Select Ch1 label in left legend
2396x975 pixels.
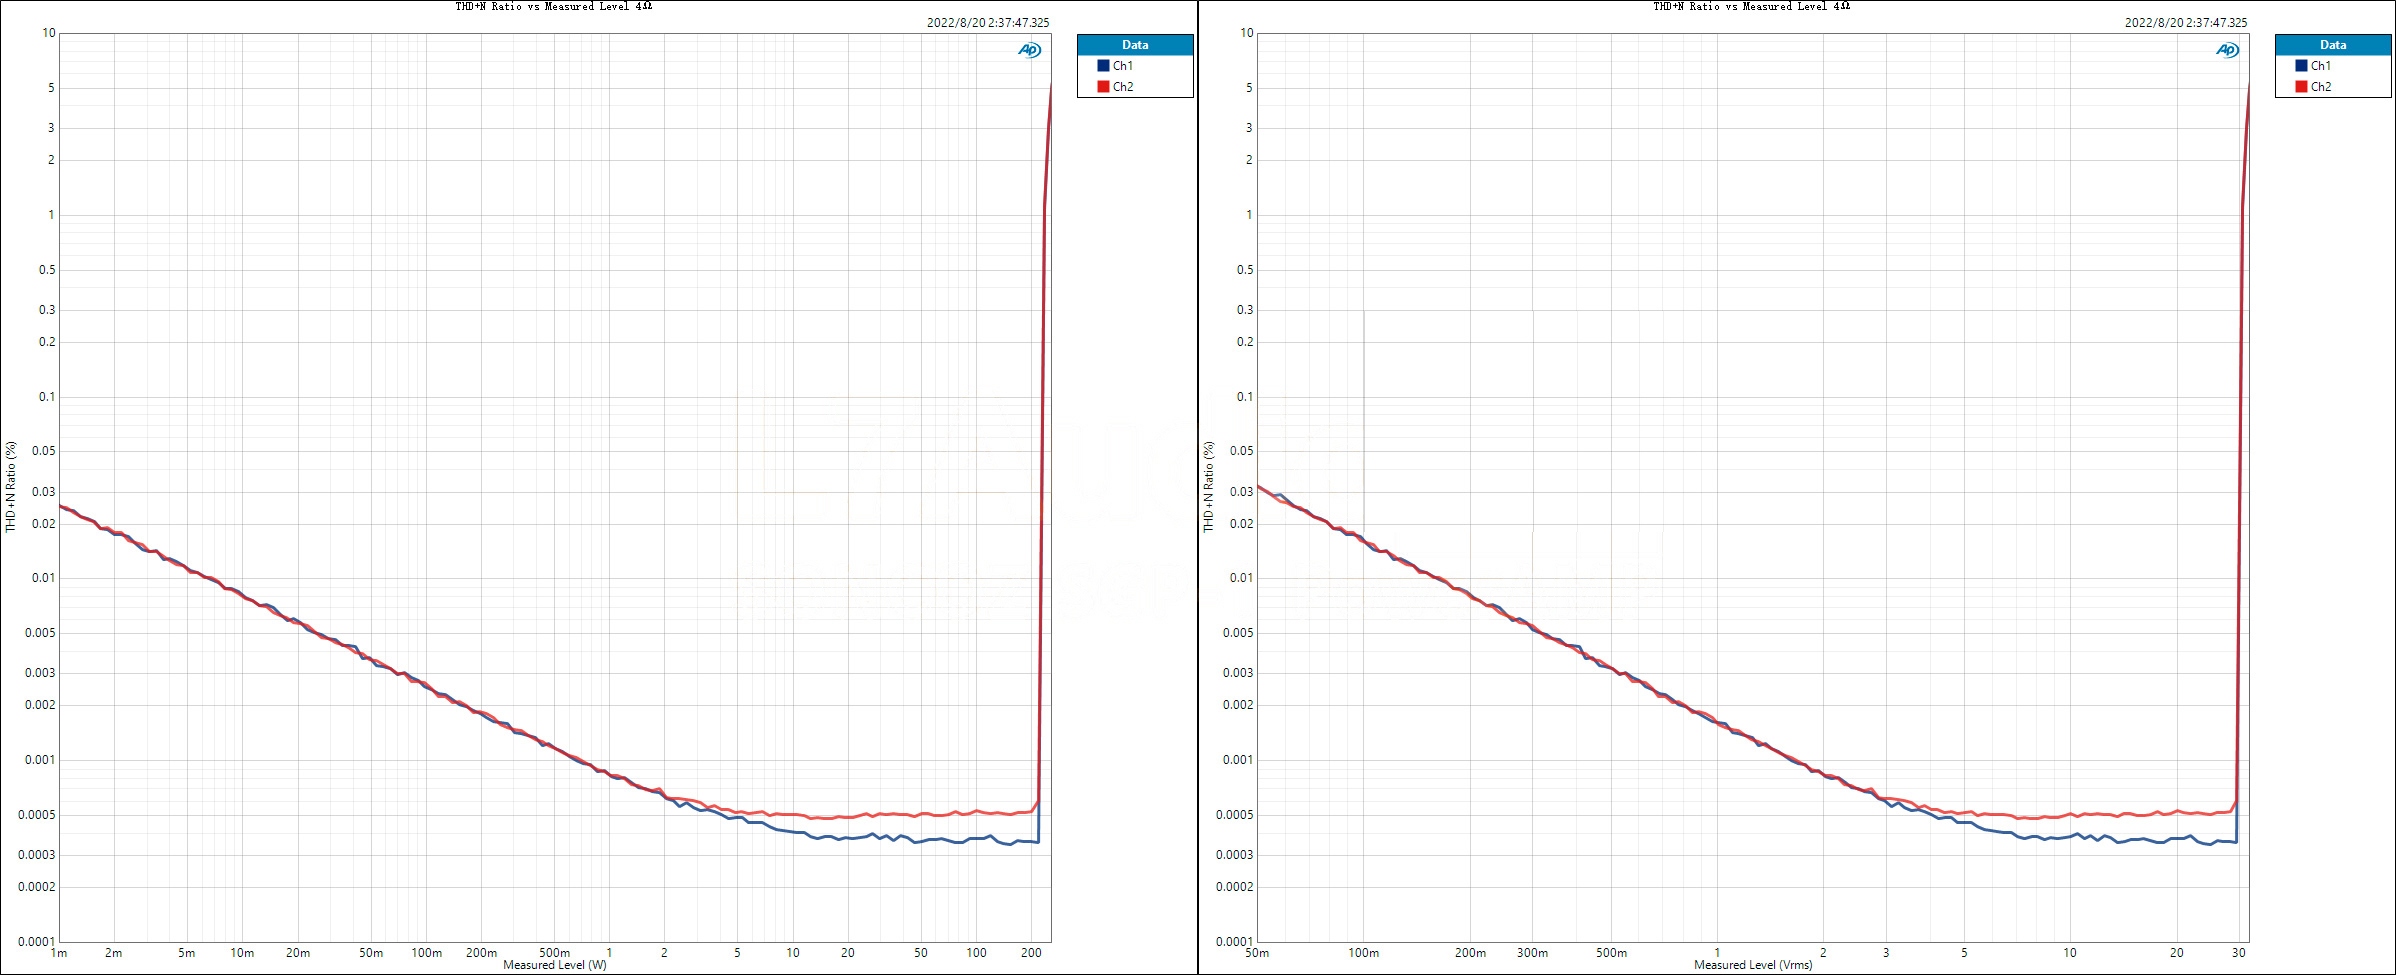(1123, 66)
